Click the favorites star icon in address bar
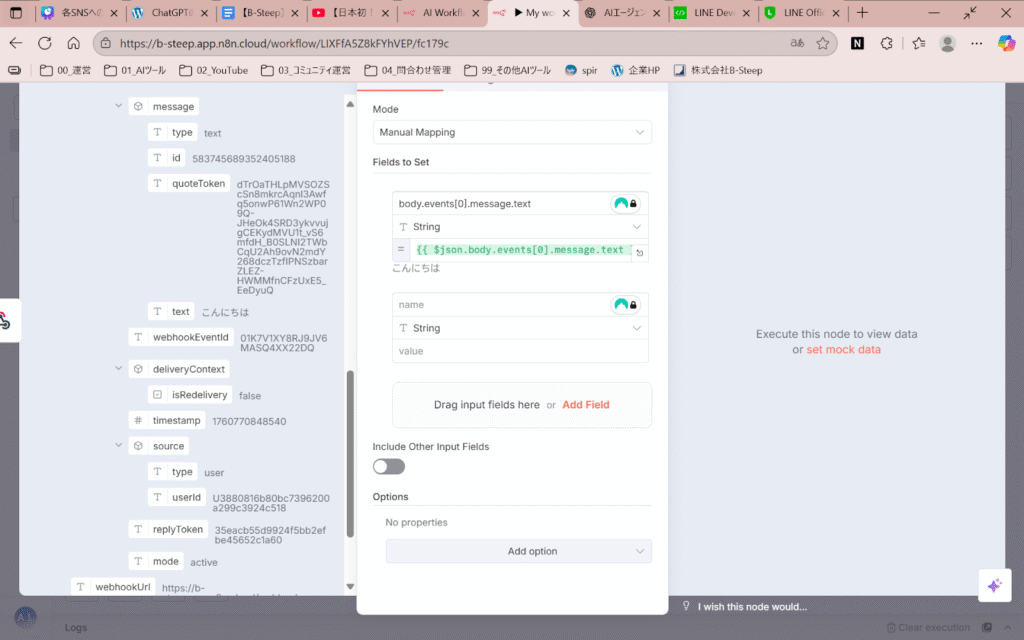The height and width of the screenshot is (640, 1024). coord(823,43)
